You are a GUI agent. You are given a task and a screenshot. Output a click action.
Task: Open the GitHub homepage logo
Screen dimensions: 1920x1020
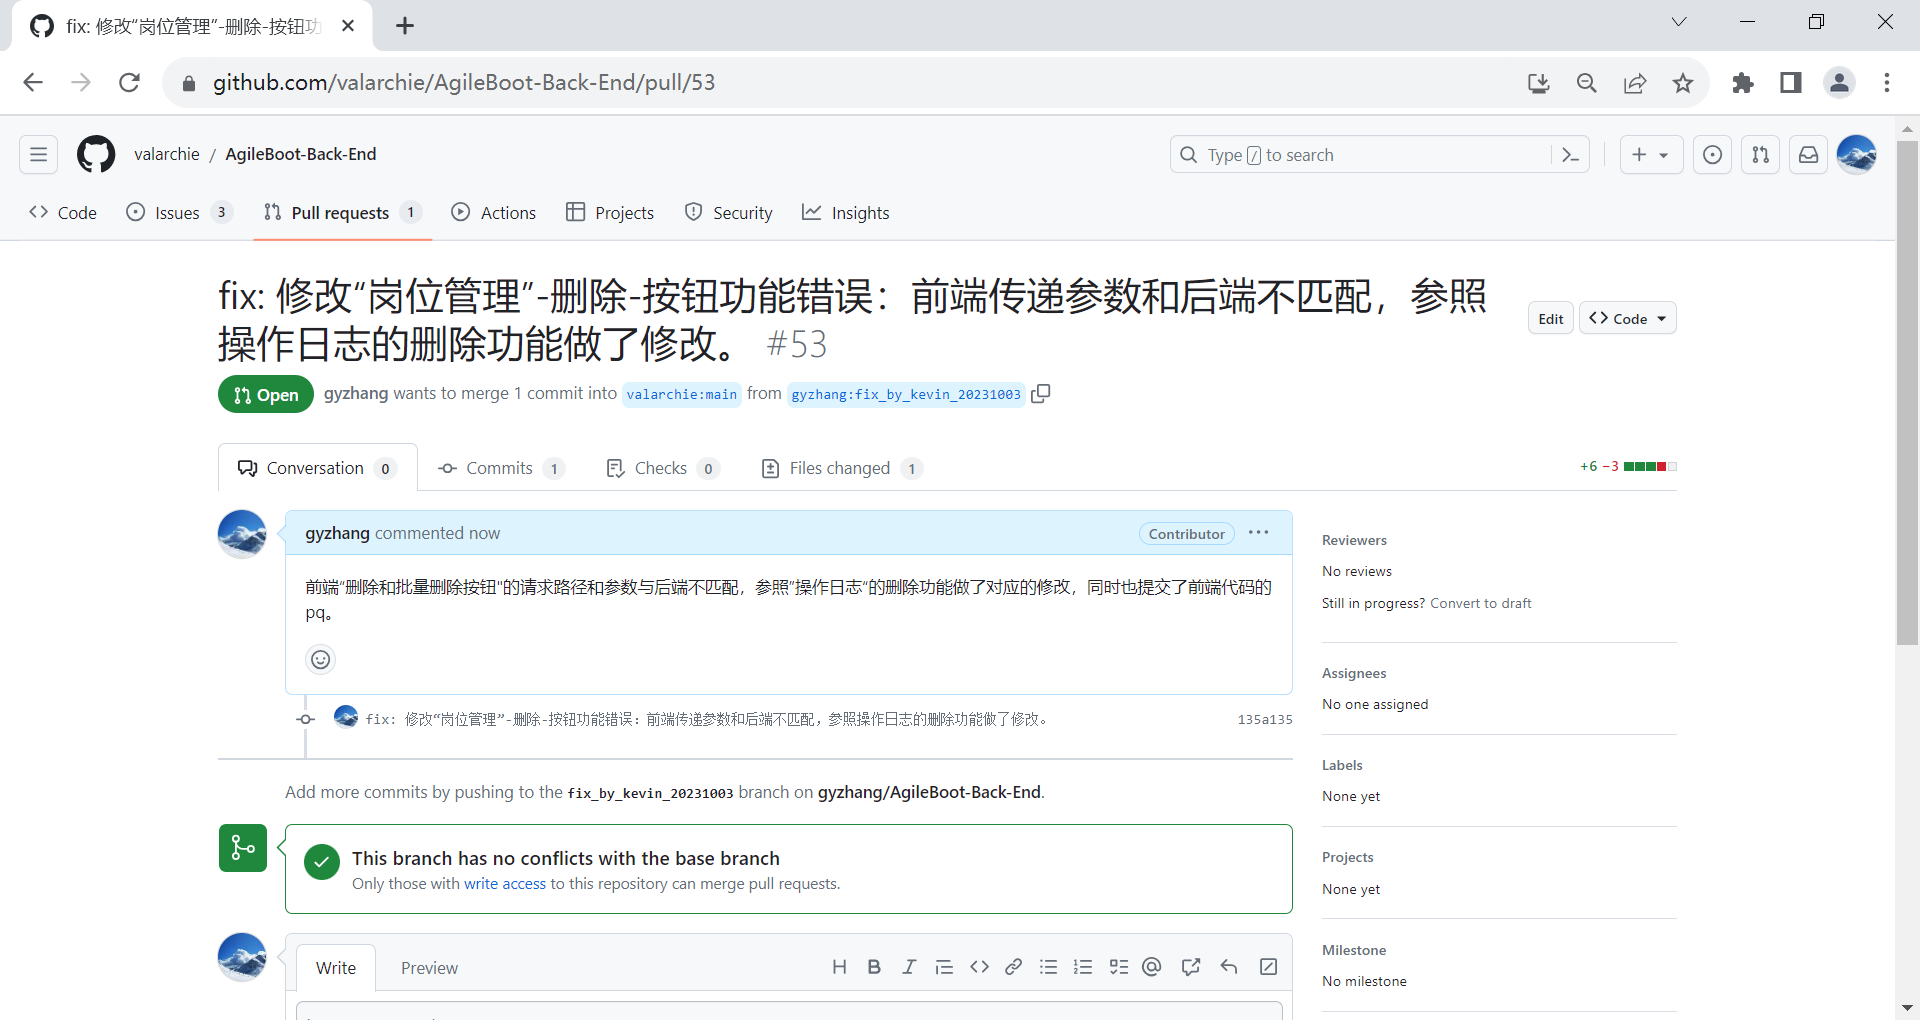[96, 154]
